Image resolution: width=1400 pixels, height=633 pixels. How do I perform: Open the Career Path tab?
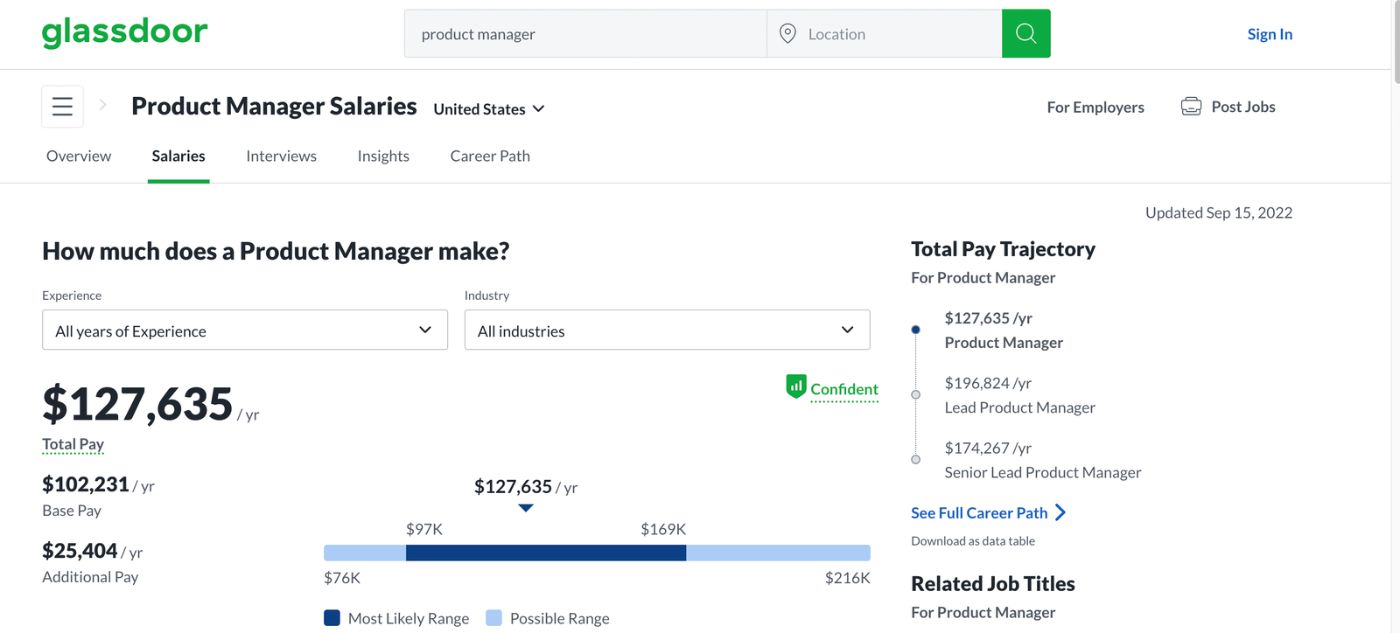pos(489,155)
